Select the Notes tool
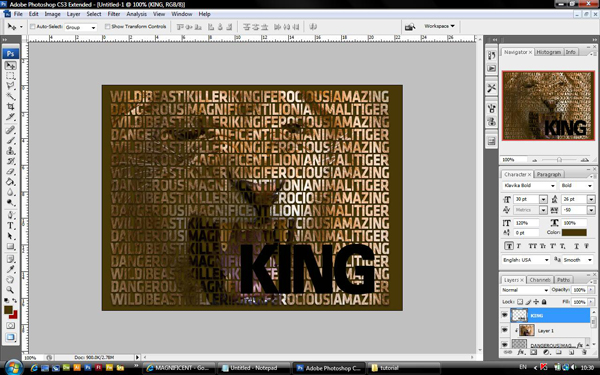The height and width of the screenshot is (375, 600). tap(10, 259)
